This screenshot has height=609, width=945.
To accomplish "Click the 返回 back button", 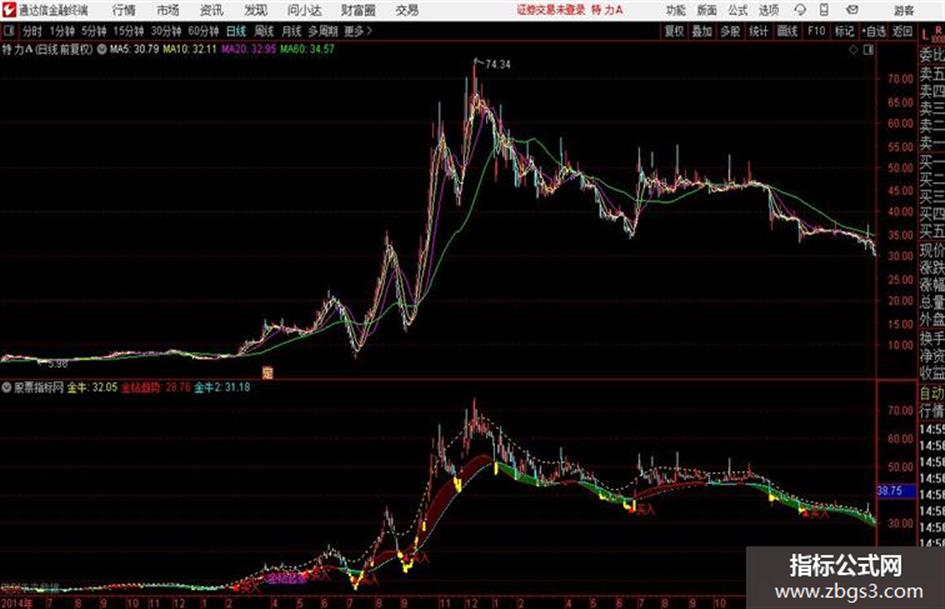I will [902, 31].
